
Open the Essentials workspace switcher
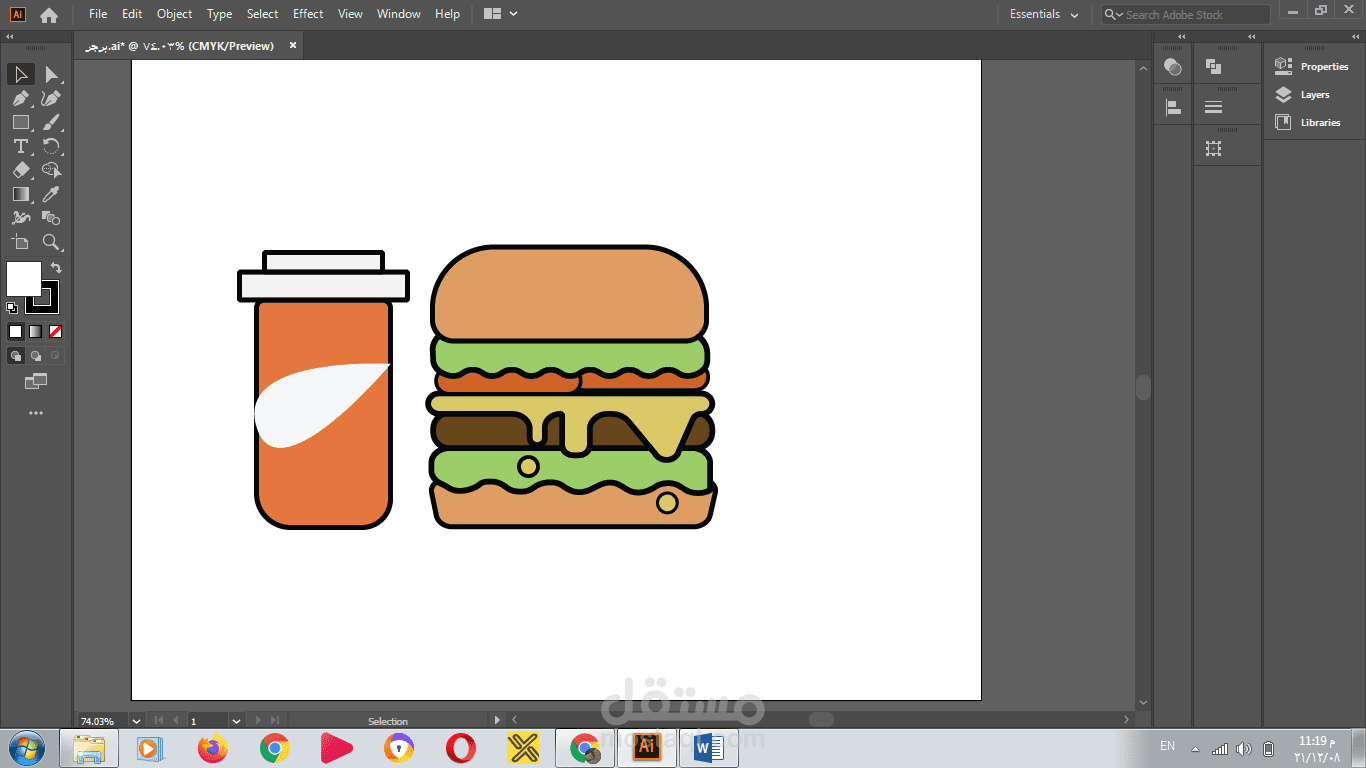tap(1044, 14)
